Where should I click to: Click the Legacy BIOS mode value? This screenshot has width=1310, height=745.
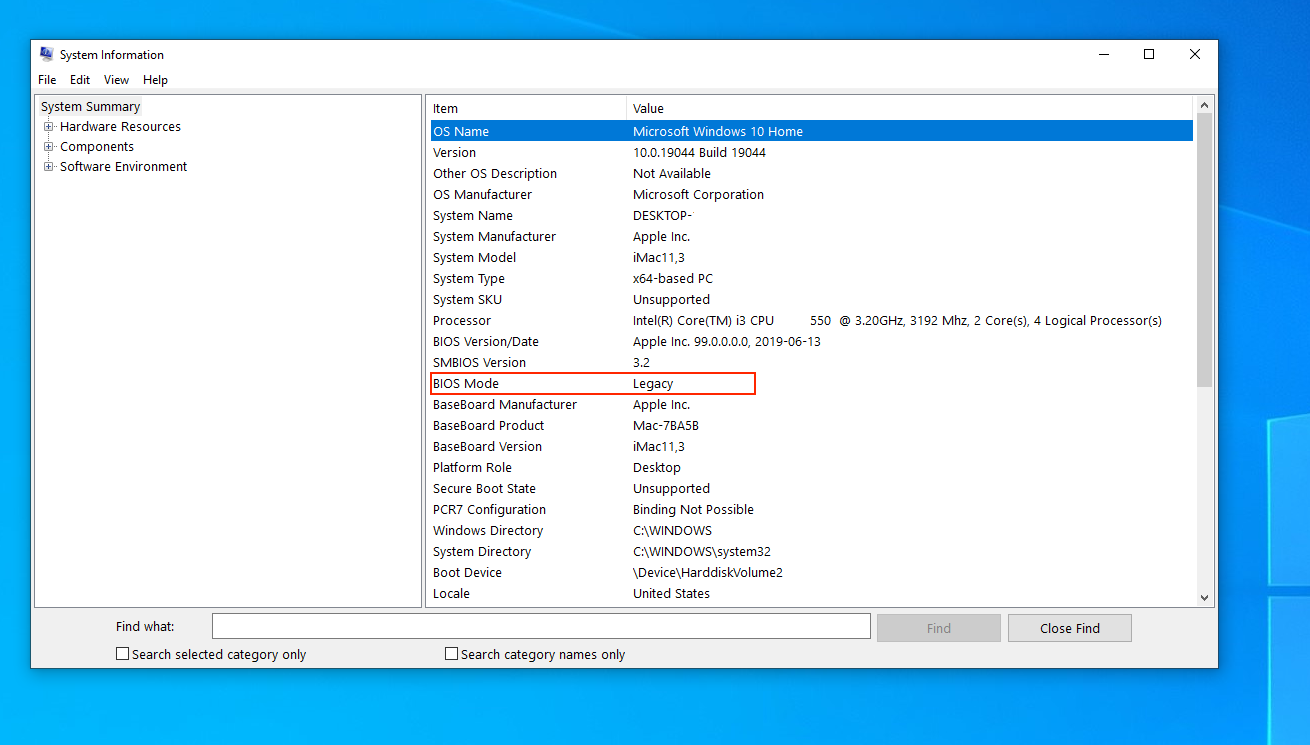point(653,383)
